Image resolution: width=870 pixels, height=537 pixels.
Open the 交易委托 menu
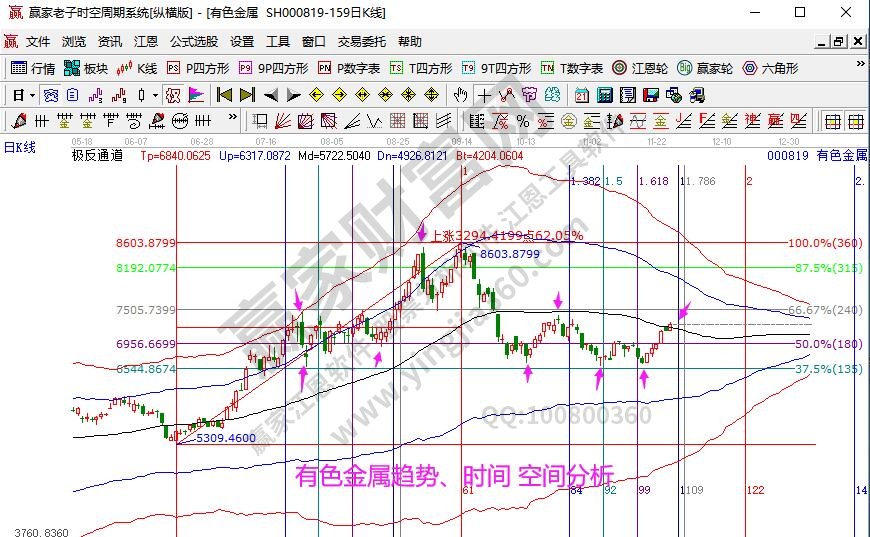click(361, 42)
